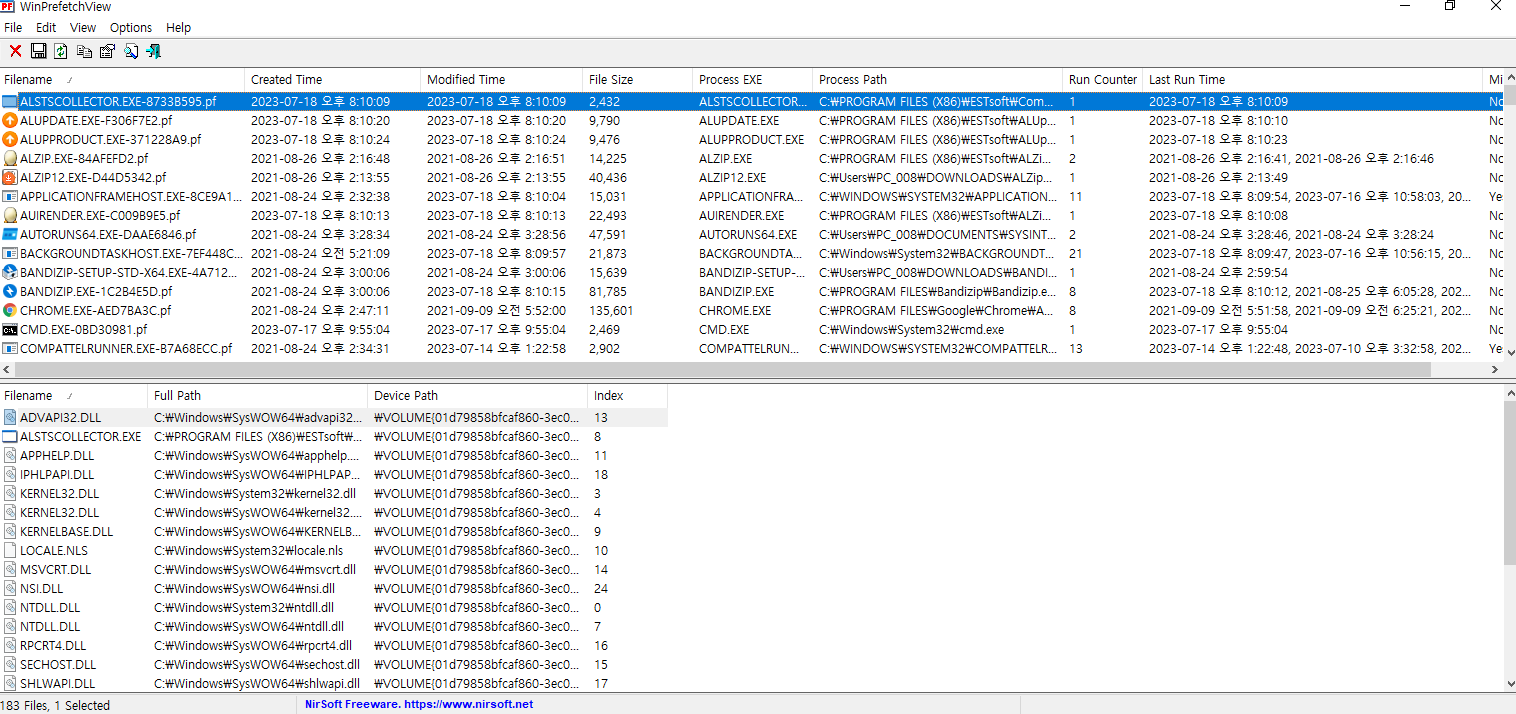Click the upper pane horizontal scrollbar right arrow
The width and height of the screenshot is (1516, 714).
1494,369
